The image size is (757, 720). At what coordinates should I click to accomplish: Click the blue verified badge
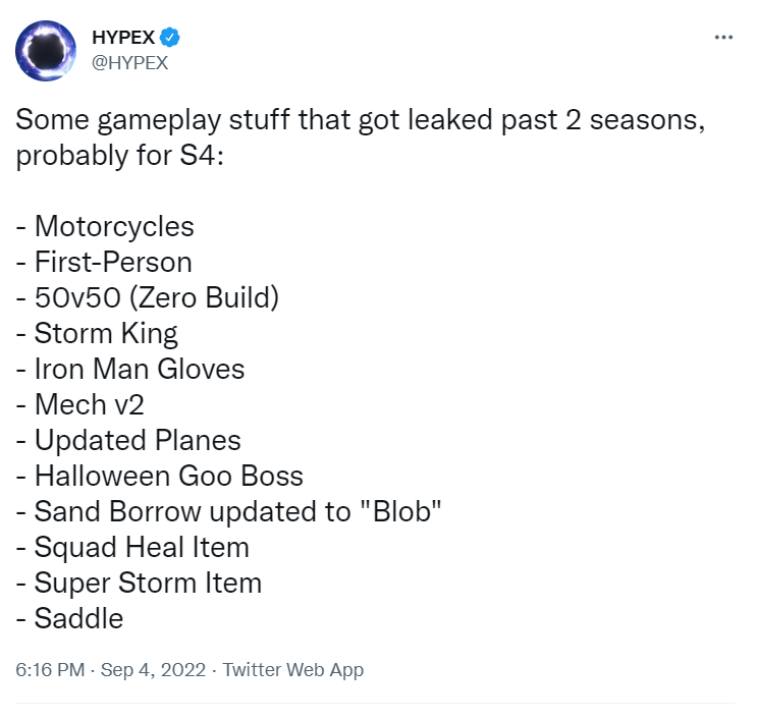[x=171, y=38]
